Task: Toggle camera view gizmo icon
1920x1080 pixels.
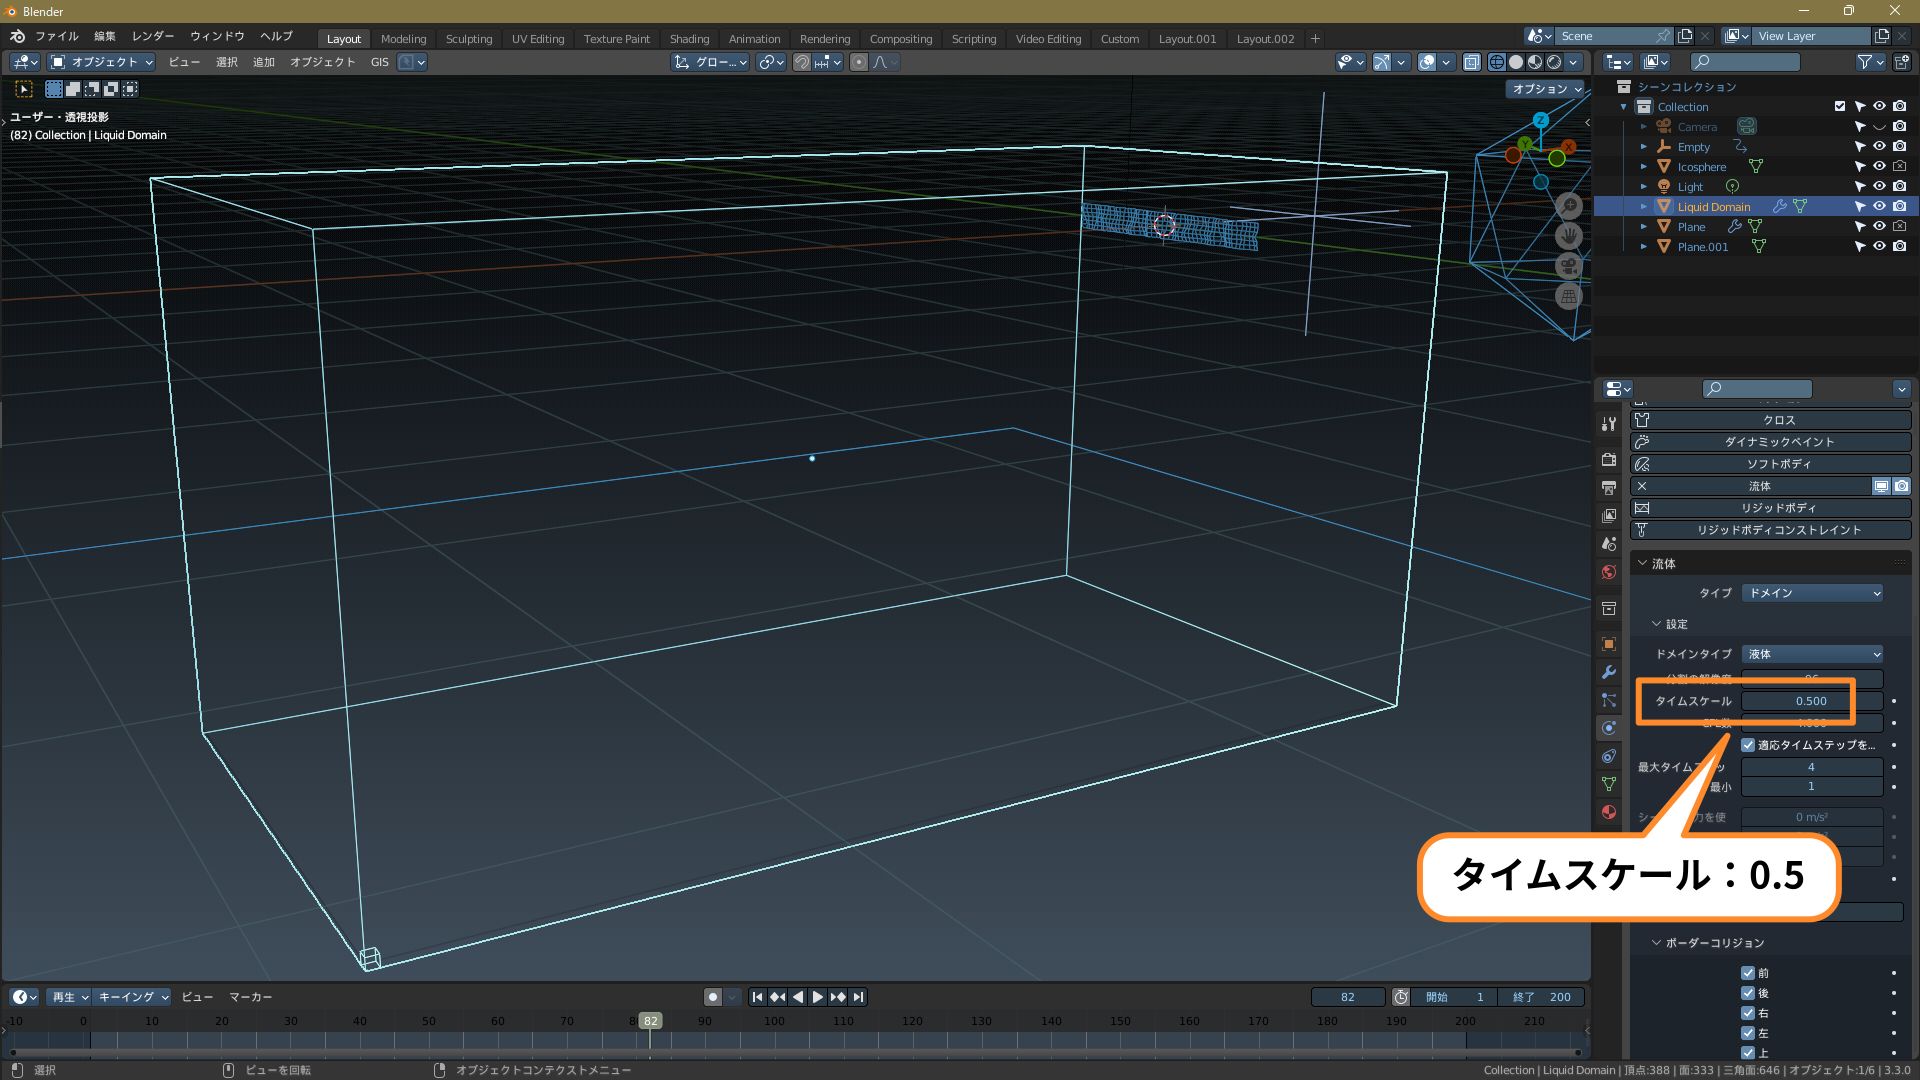Action: tap(1569, 266)
